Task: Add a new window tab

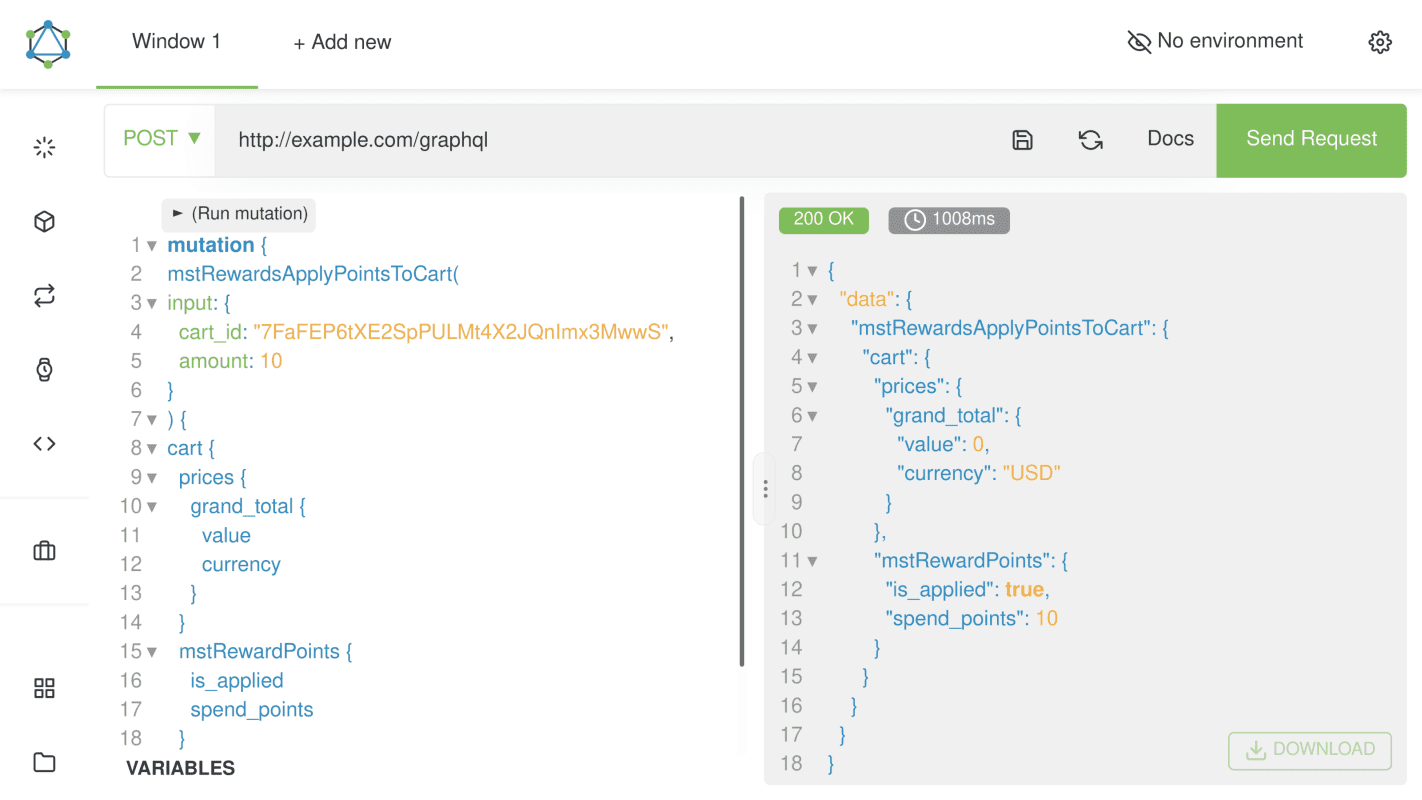Action: click(x=342, y=41)
